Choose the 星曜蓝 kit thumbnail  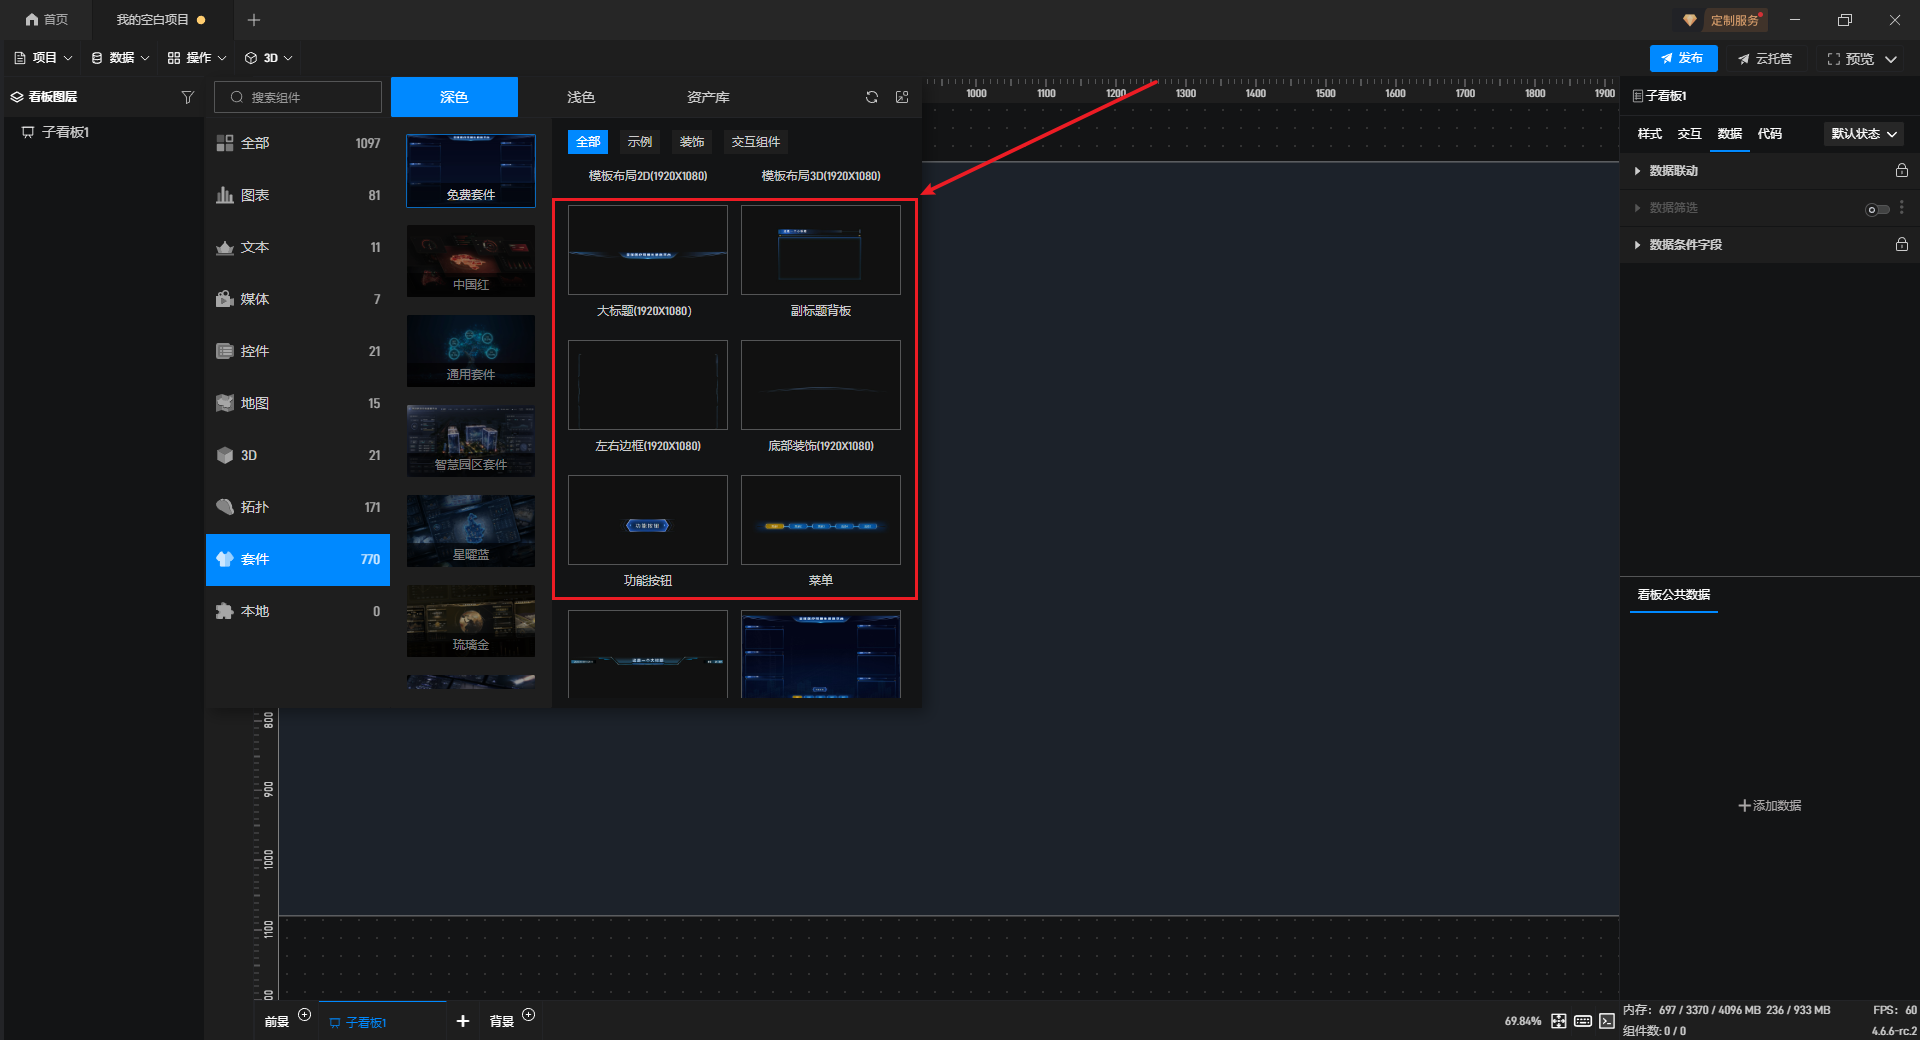[471, 531]
